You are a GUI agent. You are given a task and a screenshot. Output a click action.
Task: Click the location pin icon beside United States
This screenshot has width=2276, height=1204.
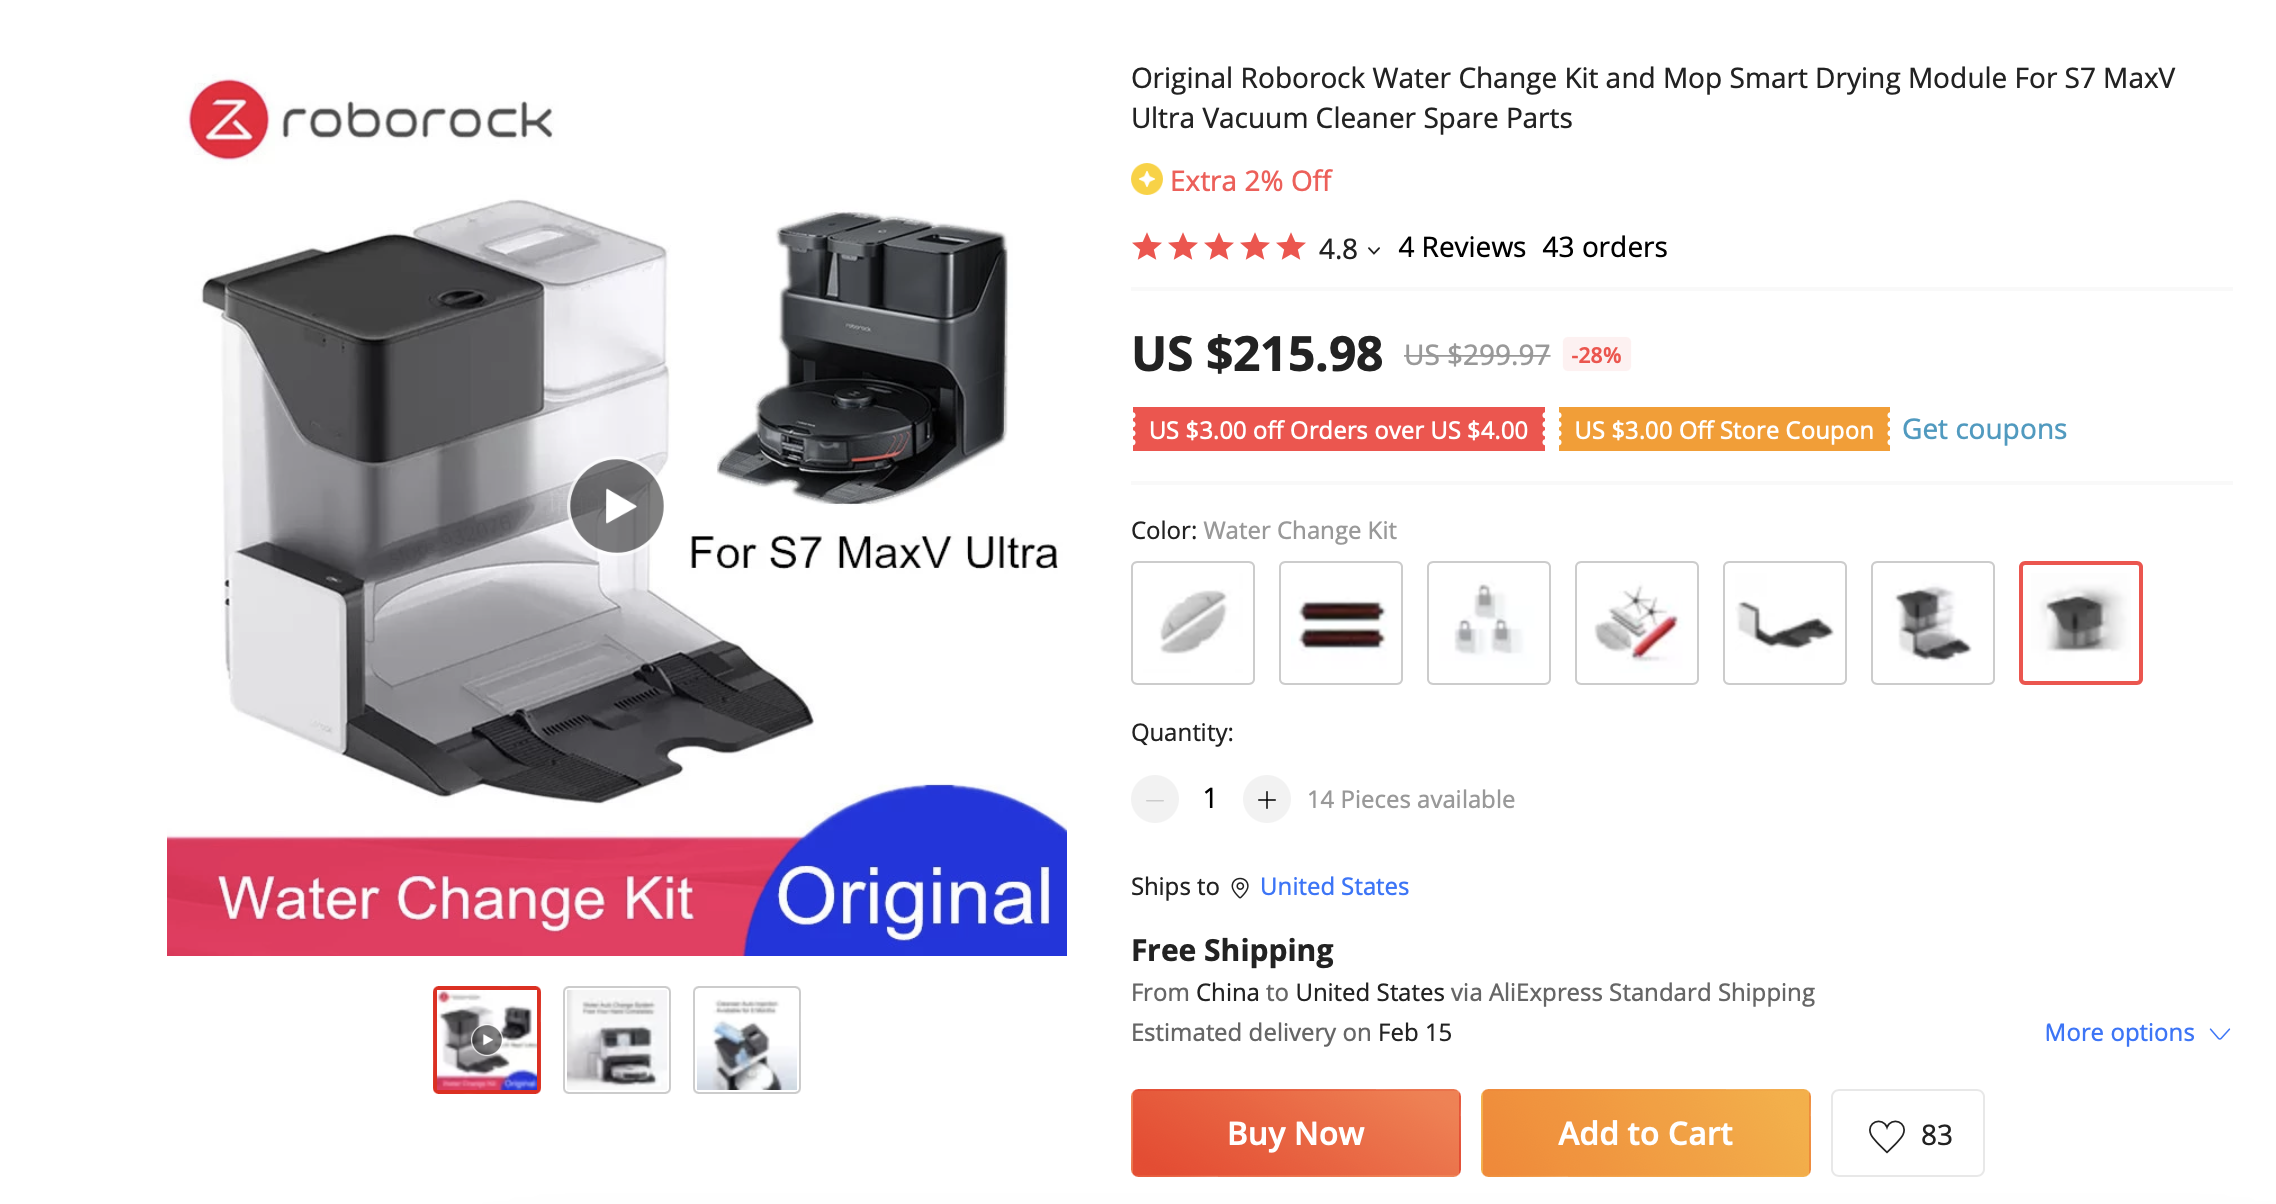point(1240,888)
